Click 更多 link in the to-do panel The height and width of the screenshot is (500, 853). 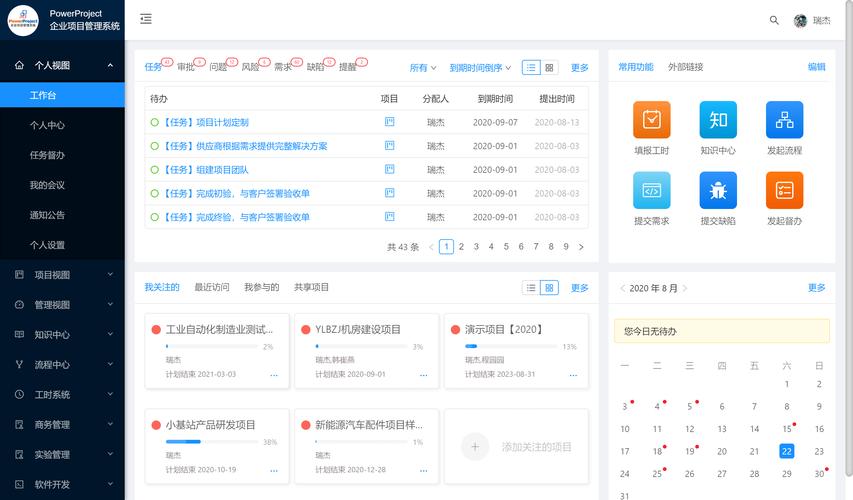(x=579, y=67)
